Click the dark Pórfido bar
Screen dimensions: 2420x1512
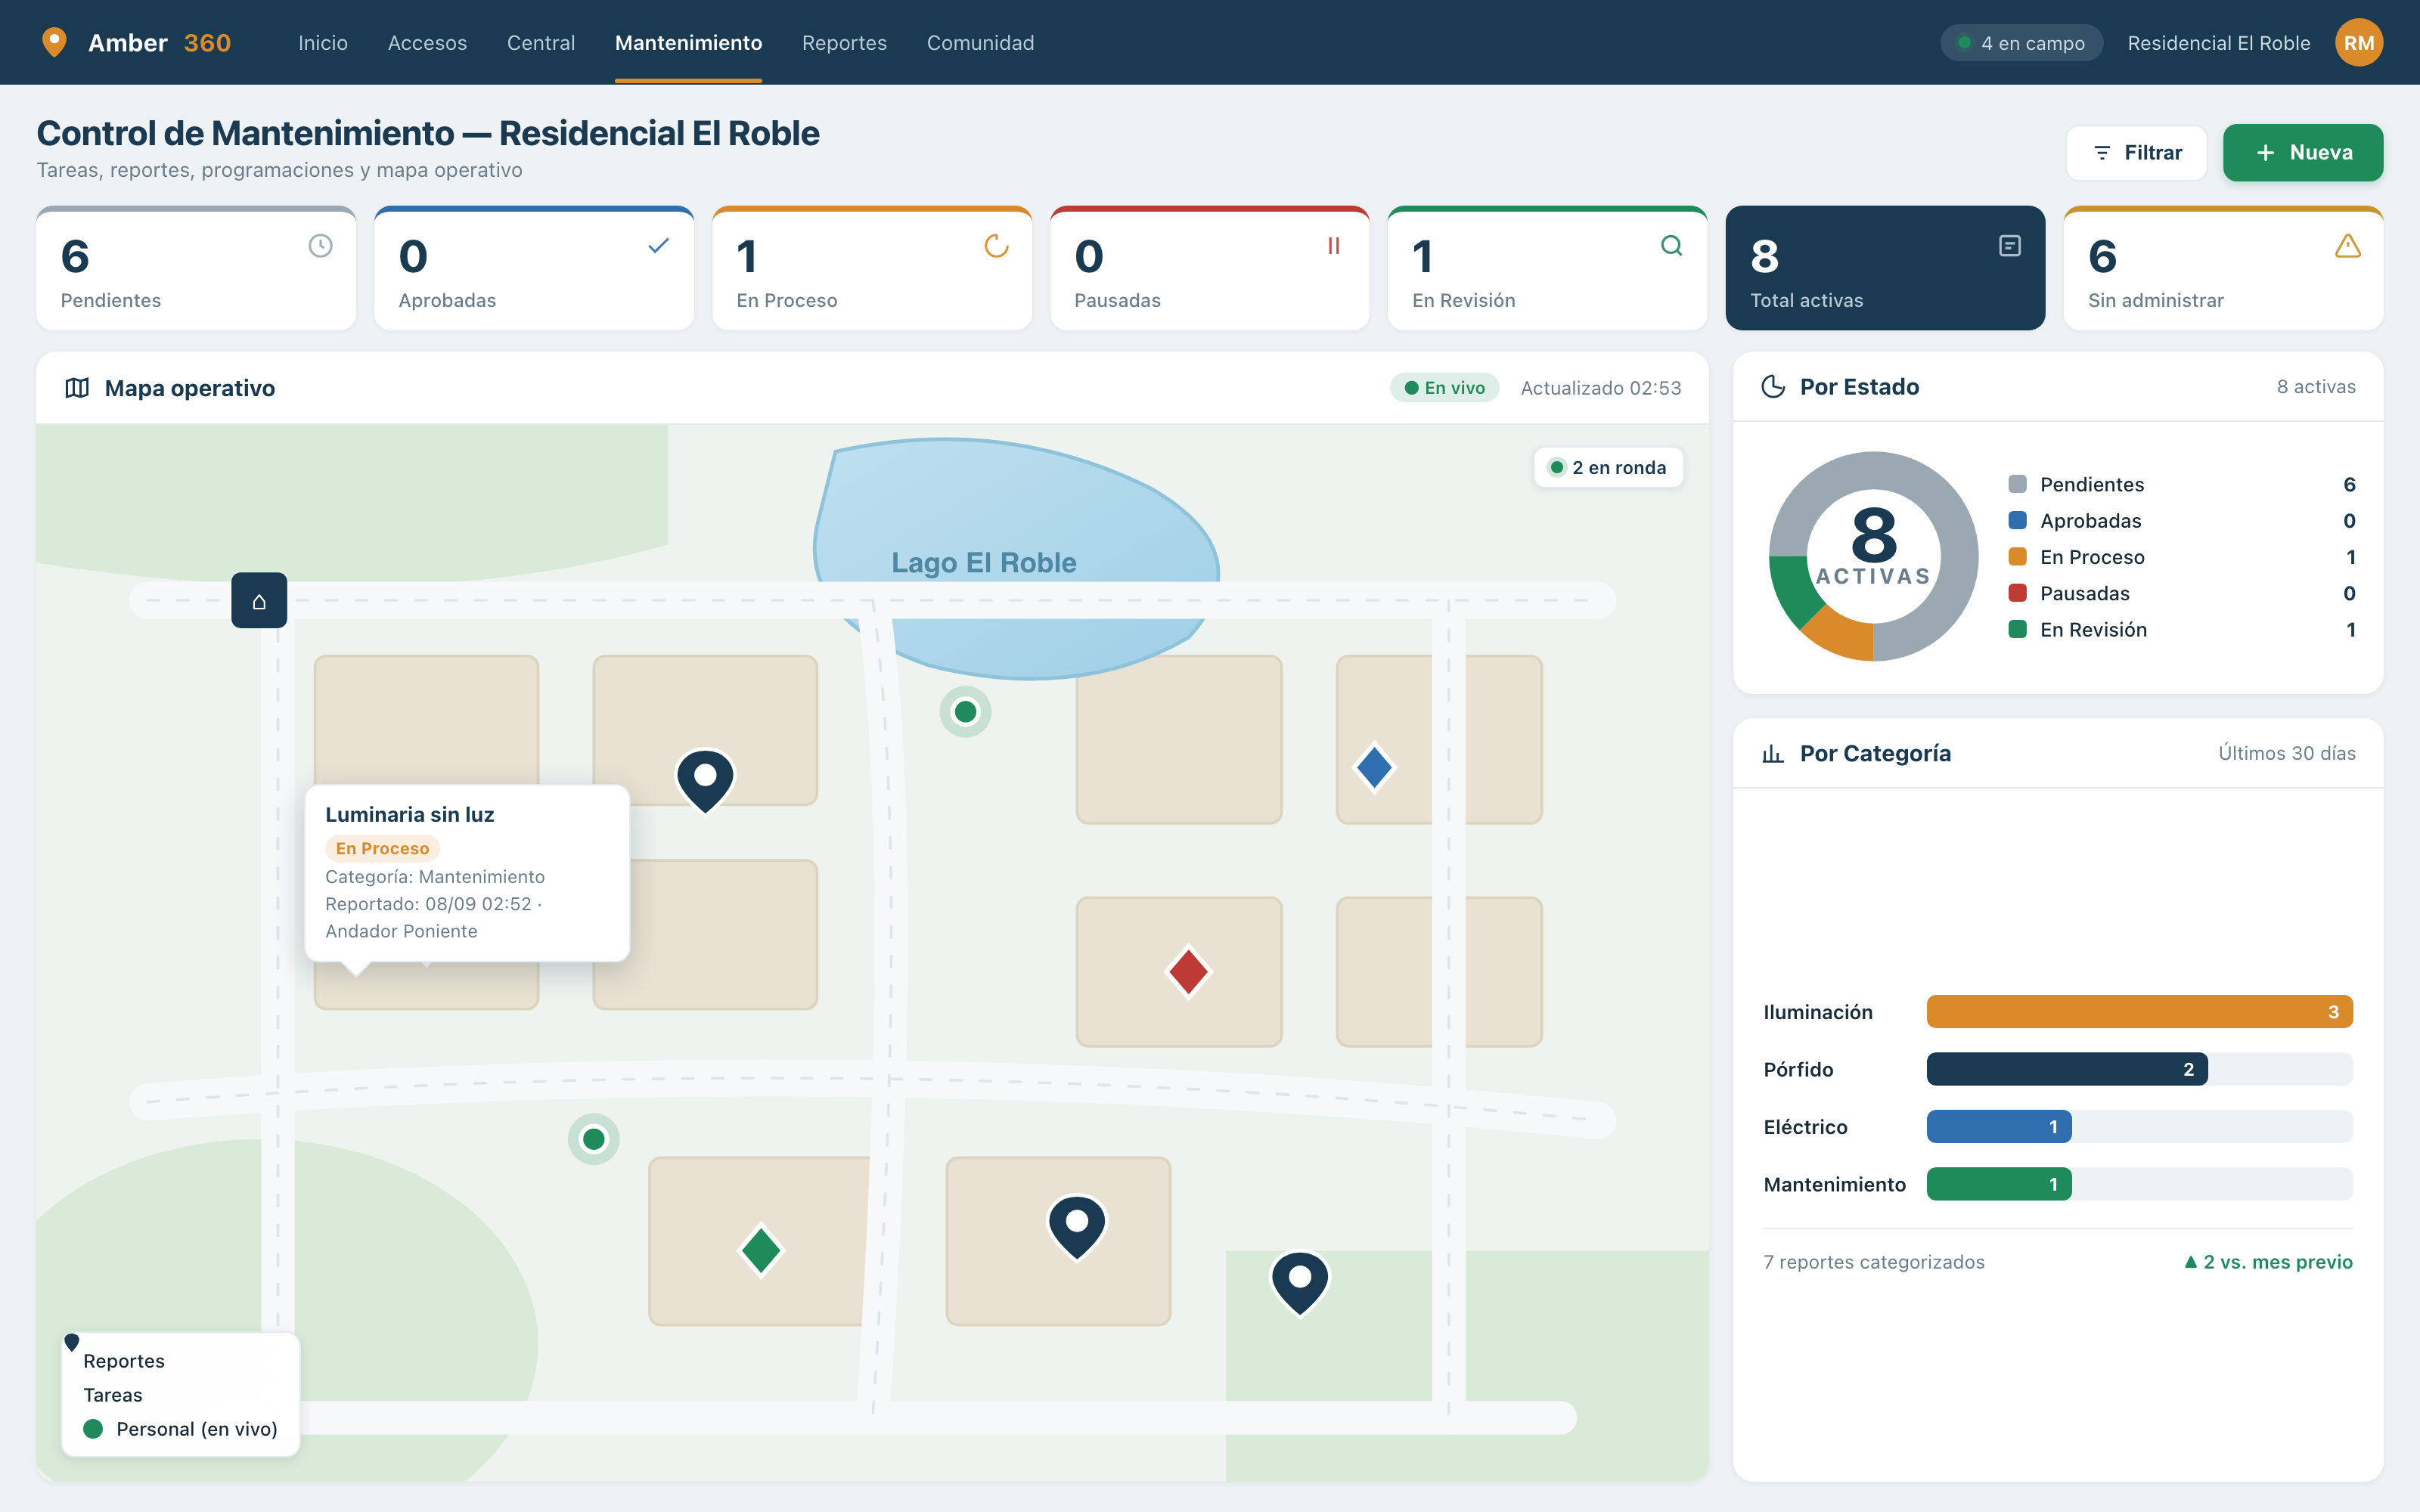tap(2067, 1069)
